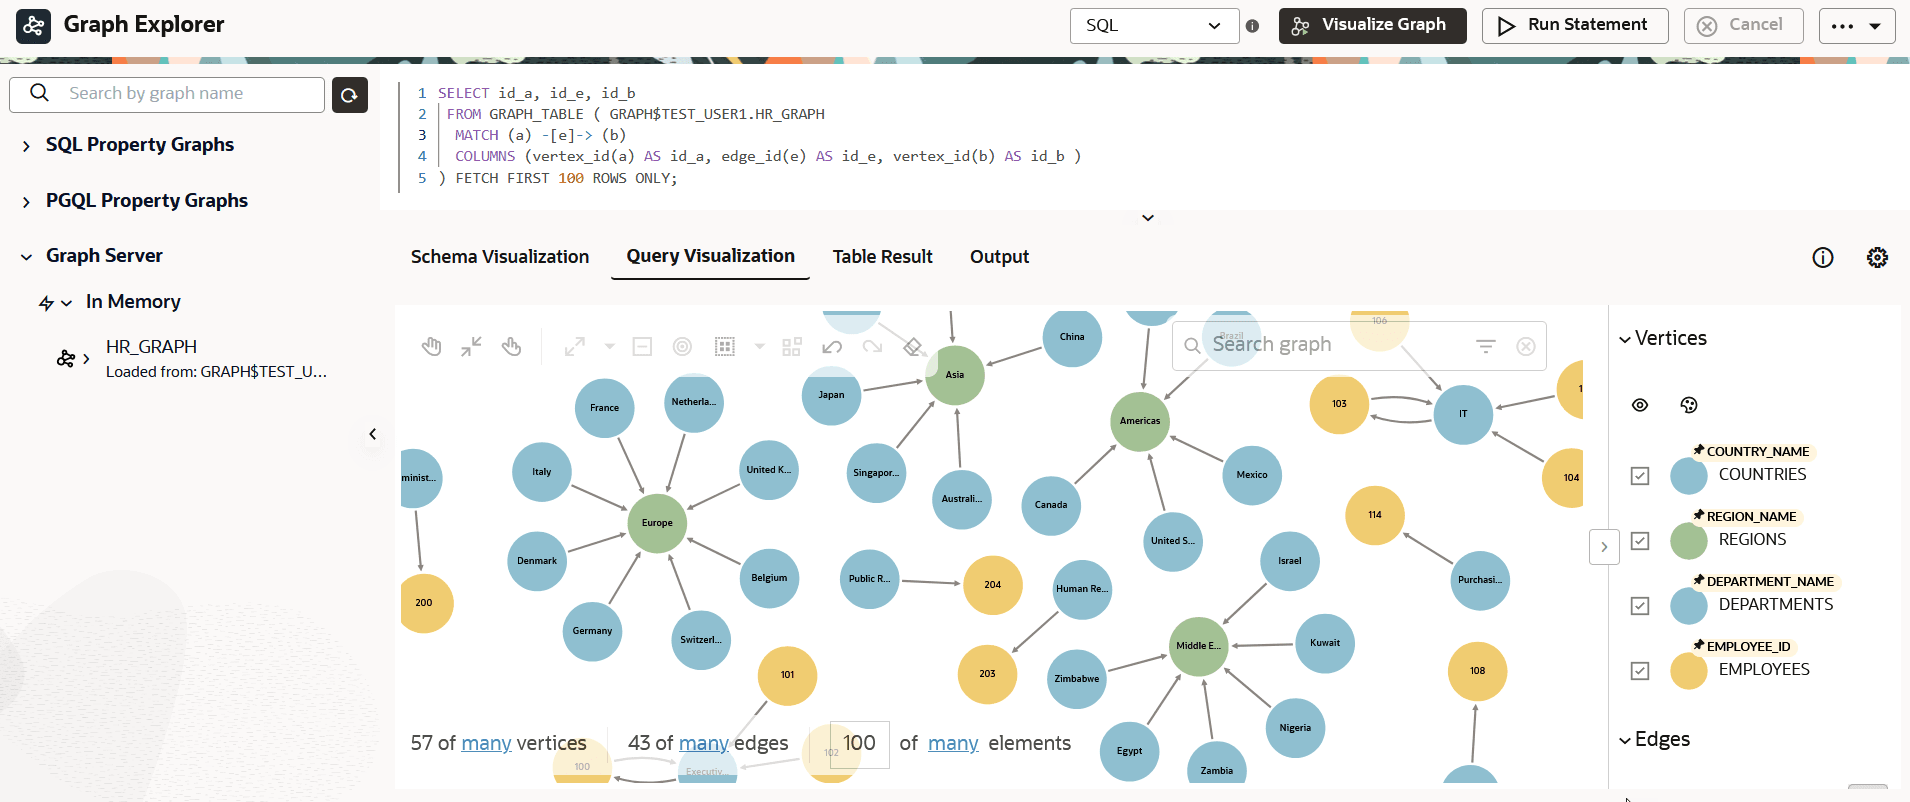The width and height of the screenshot is (1910, 802).
Task: Click the fit-to-screen arrows icon
Action: 471,347
